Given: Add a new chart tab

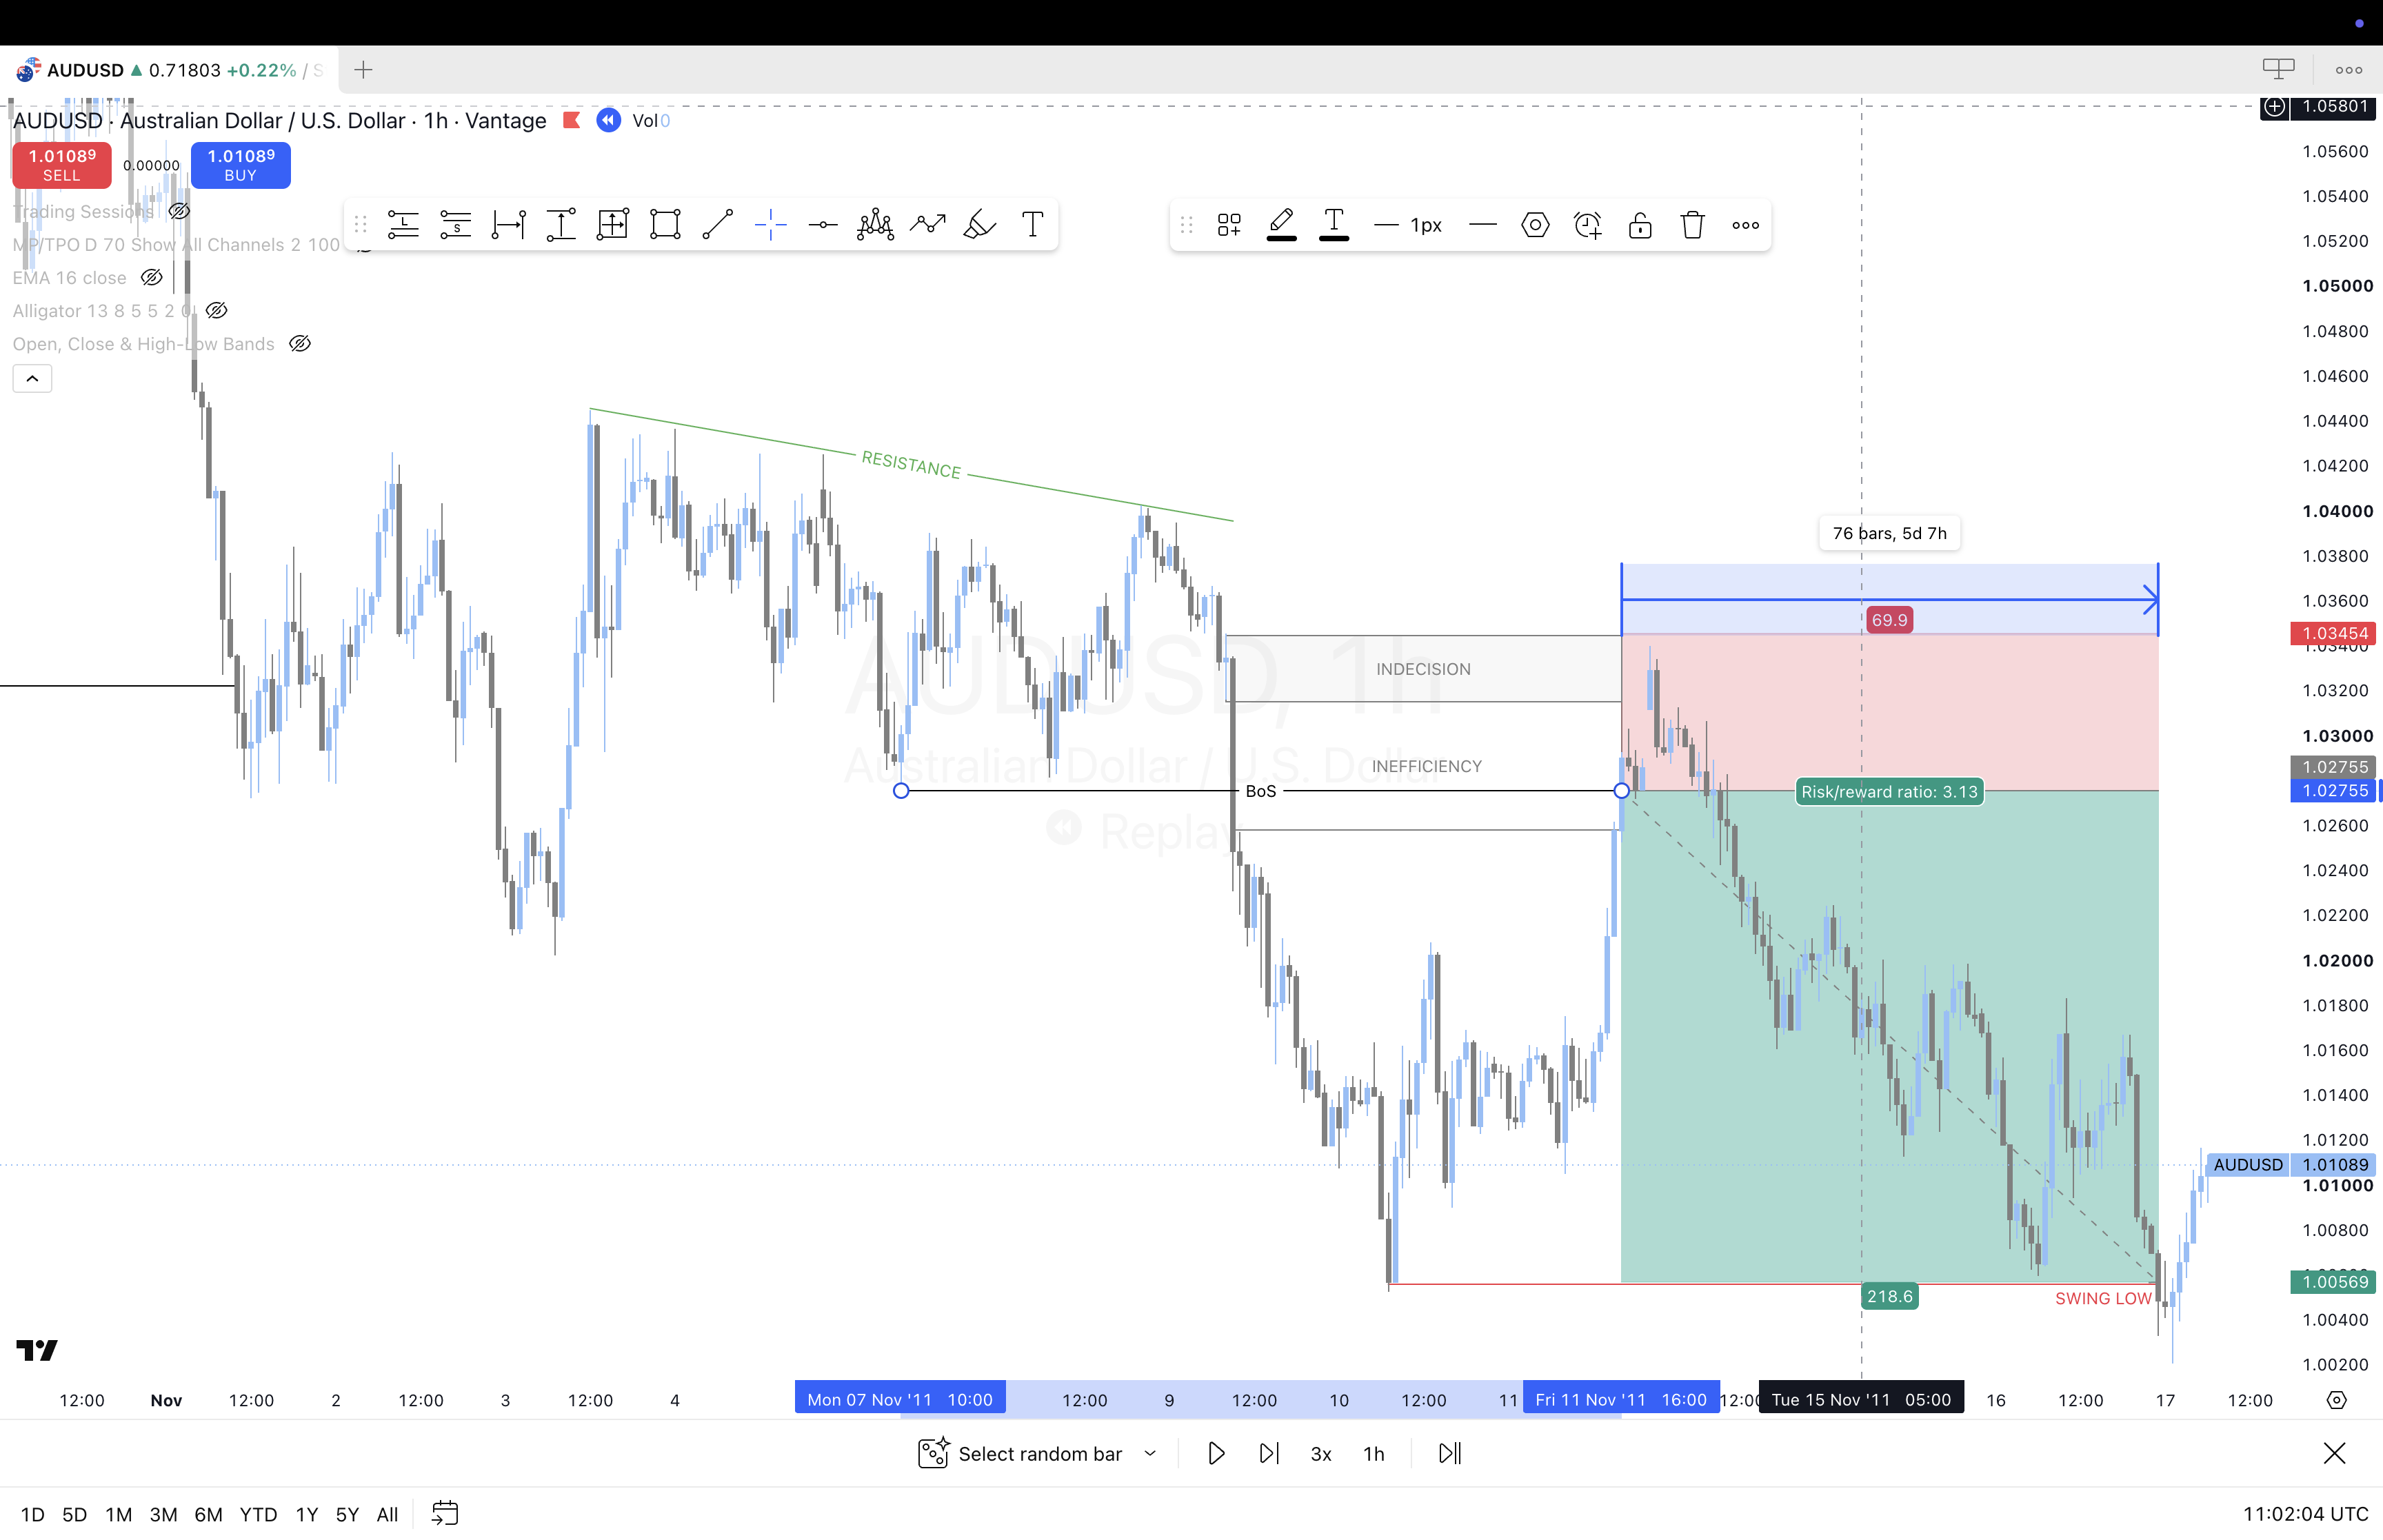Looking at the screenshot, I should pyautogui.click(x=363, y=70).
